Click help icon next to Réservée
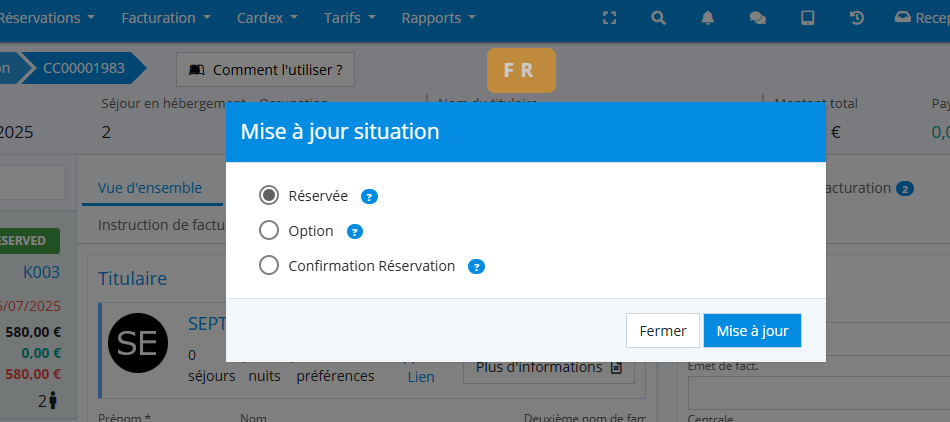 (x=369, y=197)
